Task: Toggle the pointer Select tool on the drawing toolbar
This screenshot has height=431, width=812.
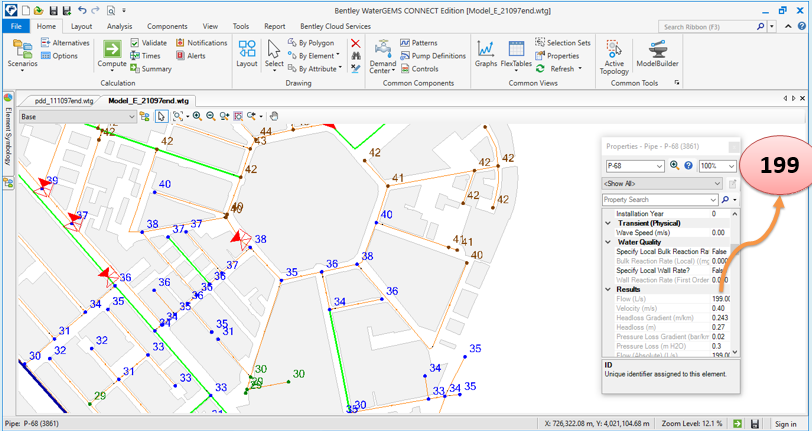Action: pos(161,117)
